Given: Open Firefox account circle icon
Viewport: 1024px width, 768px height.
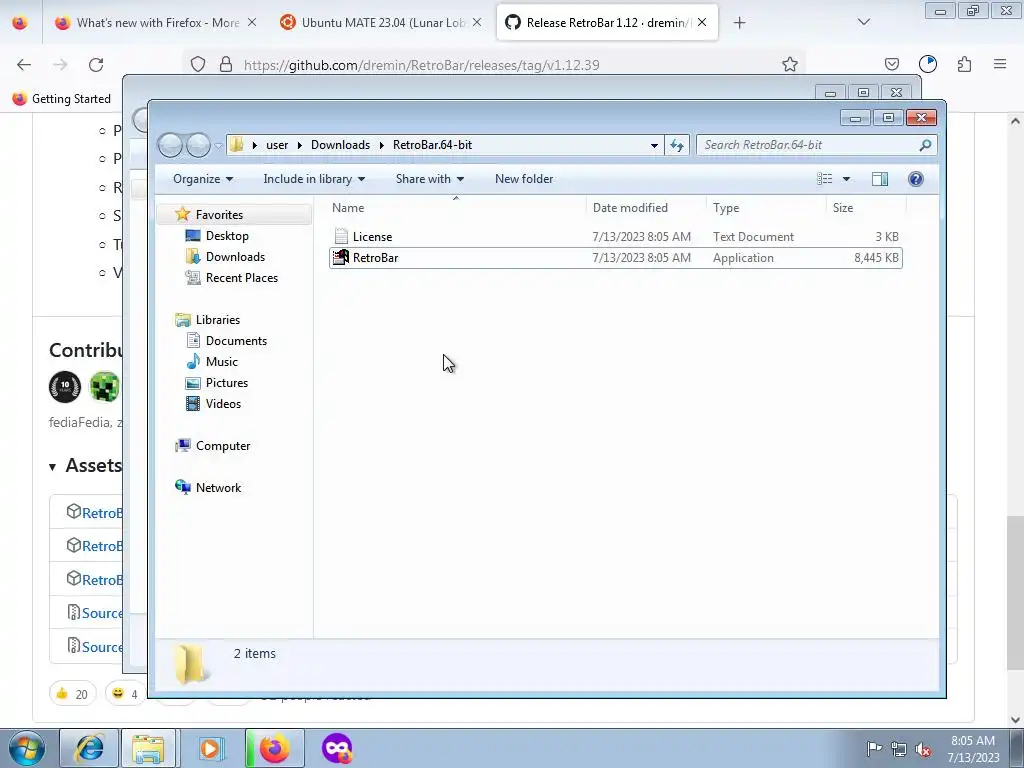Looking at the screenshot, I should point(927,65).
